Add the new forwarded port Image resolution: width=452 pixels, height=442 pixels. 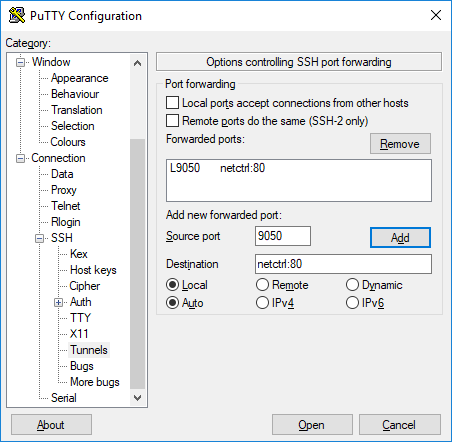400,238
